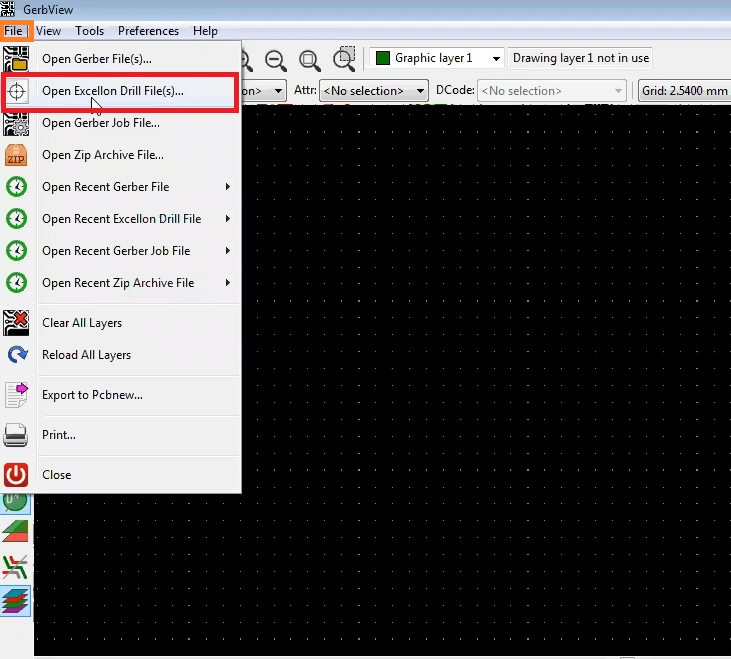
Task: Click the GerbView application icon in title bar
Action: tap(8, 8)
